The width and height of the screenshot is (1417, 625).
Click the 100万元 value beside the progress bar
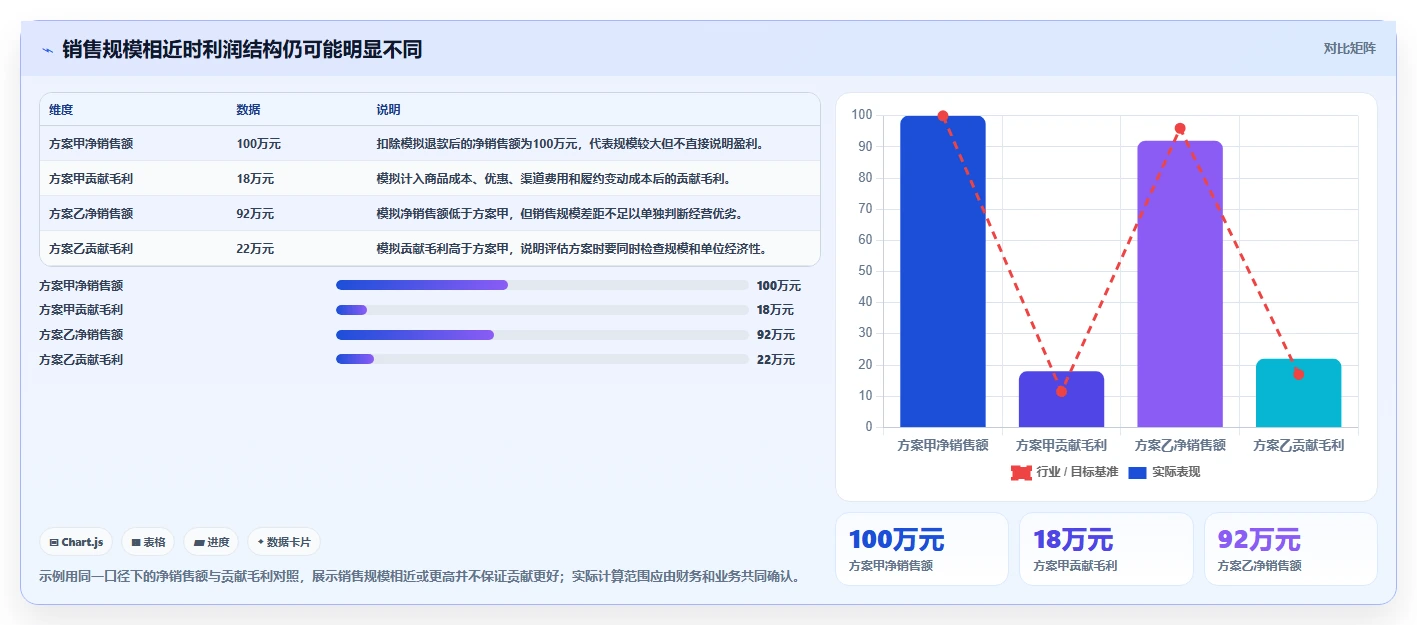(779, 286)
